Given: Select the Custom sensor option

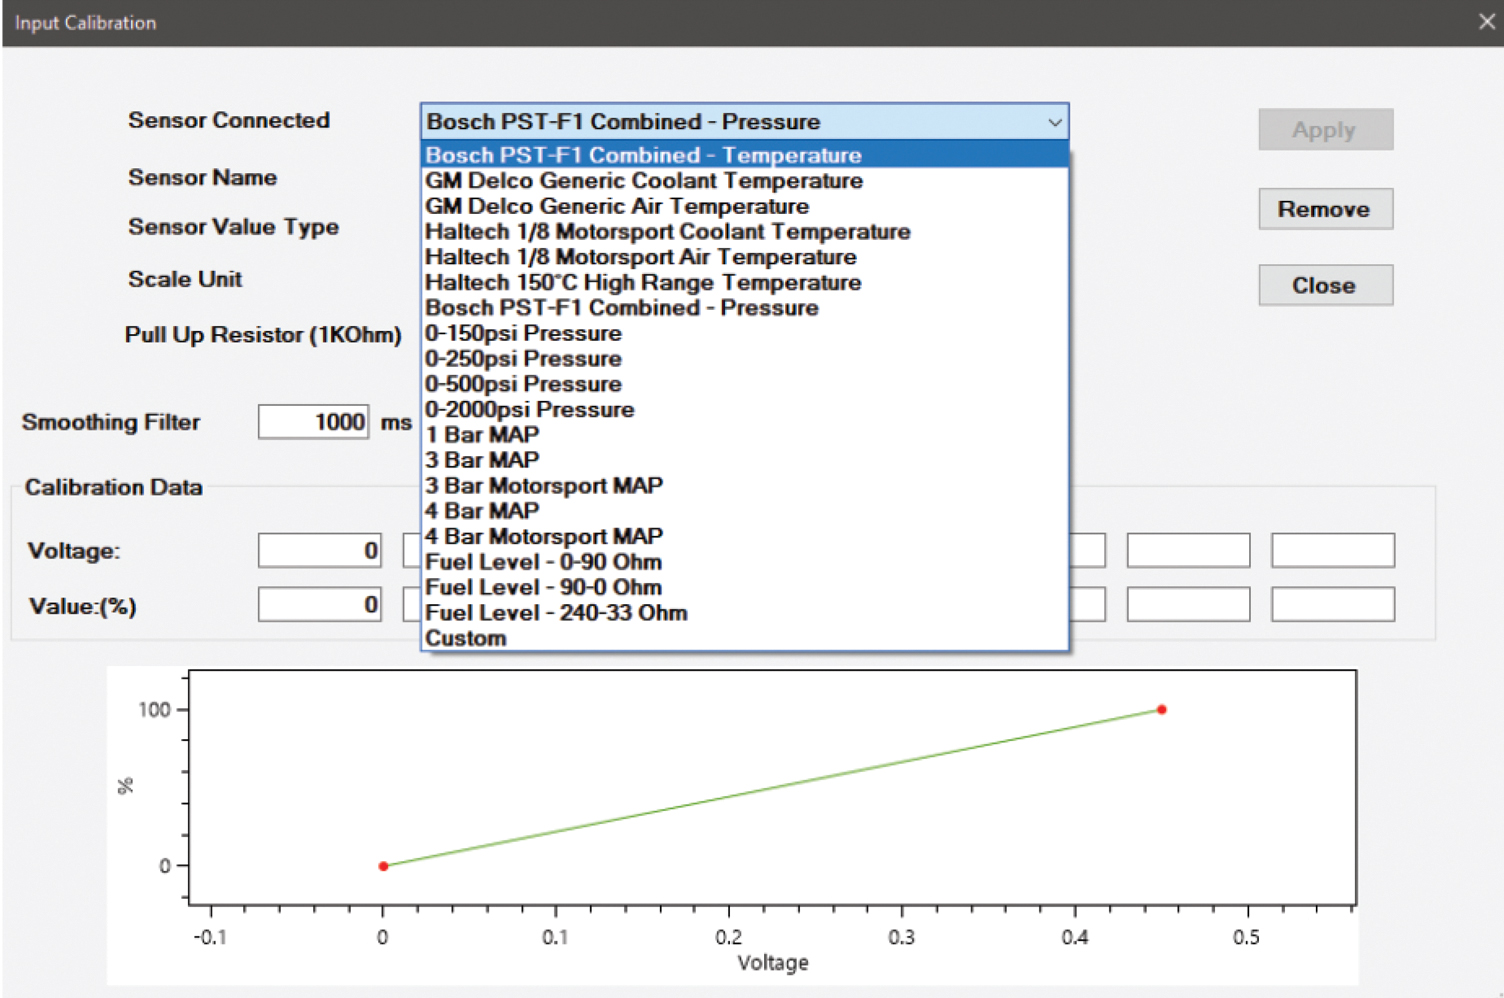Looking at the screenshot, I should (x=745, y=638).
